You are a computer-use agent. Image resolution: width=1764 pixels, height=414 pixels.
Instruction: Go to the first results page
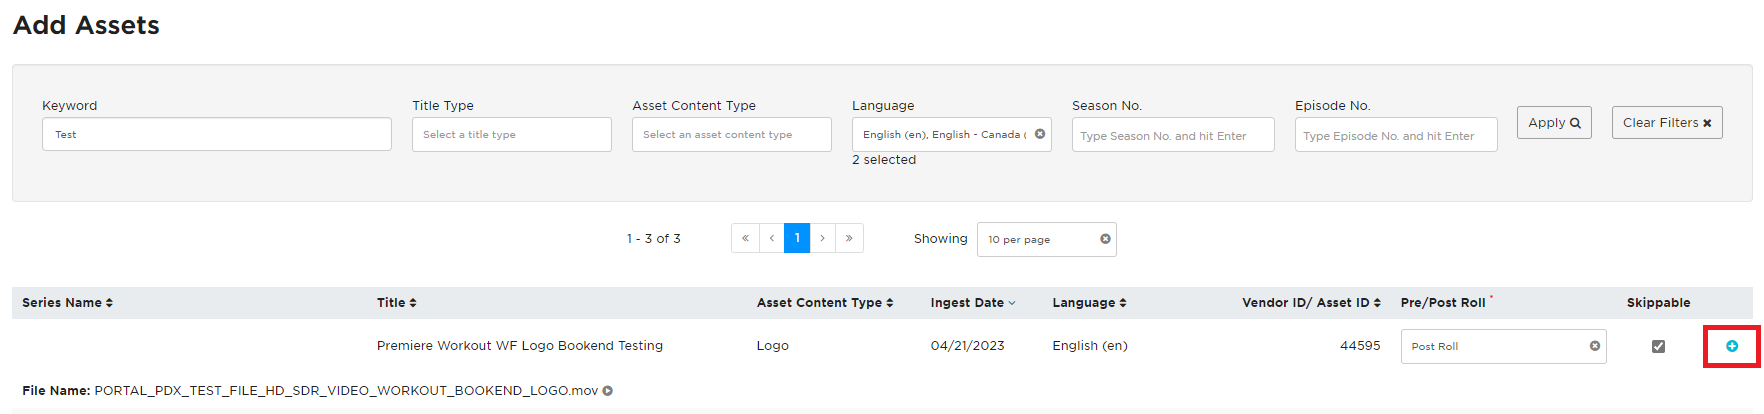(x=745, y=238)
